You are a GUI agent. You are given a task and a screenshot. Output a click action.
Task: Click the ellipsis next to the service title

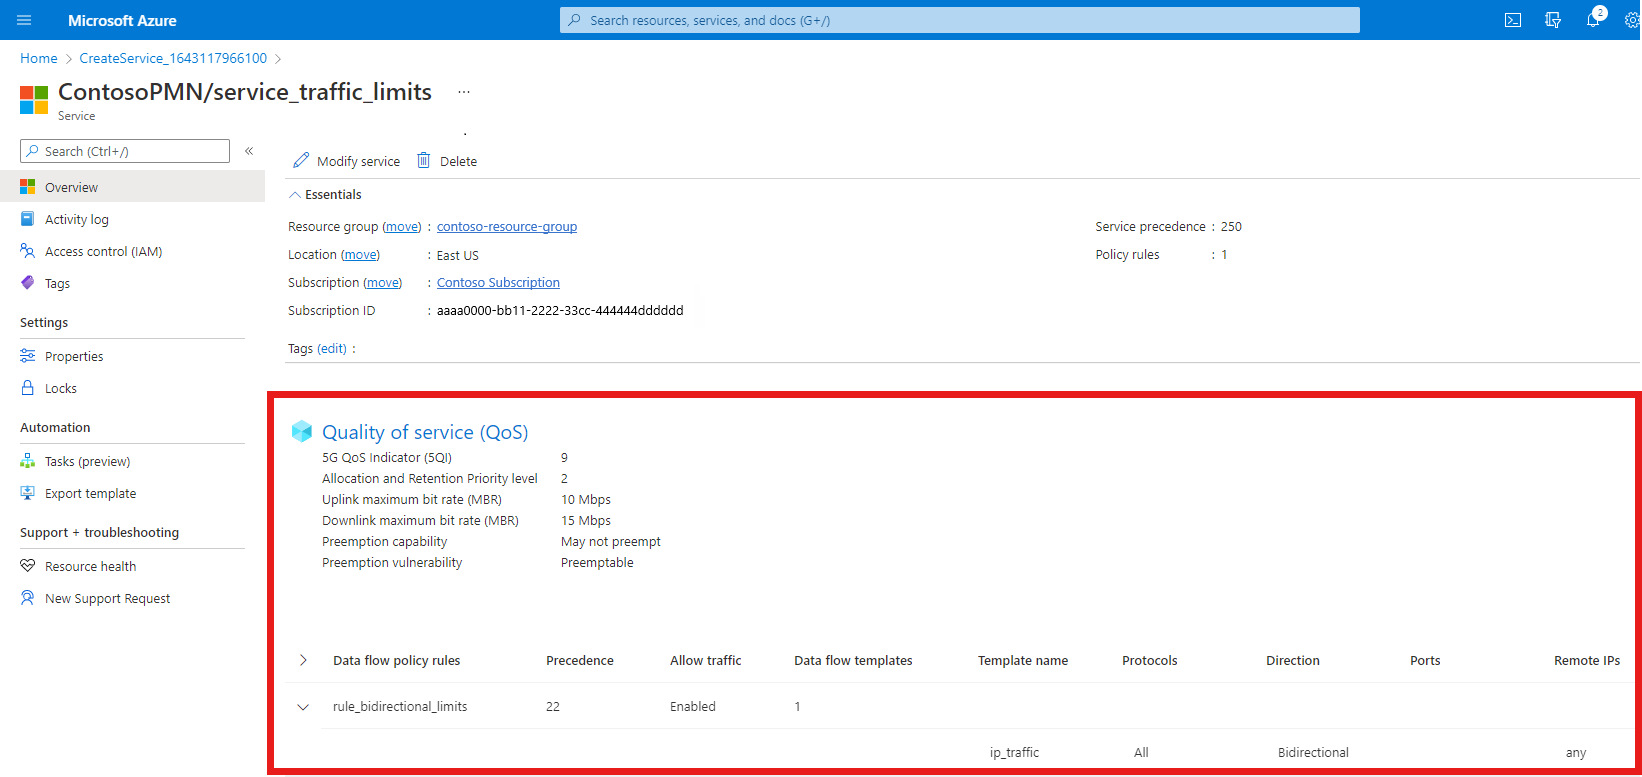(x=464, y=92)
